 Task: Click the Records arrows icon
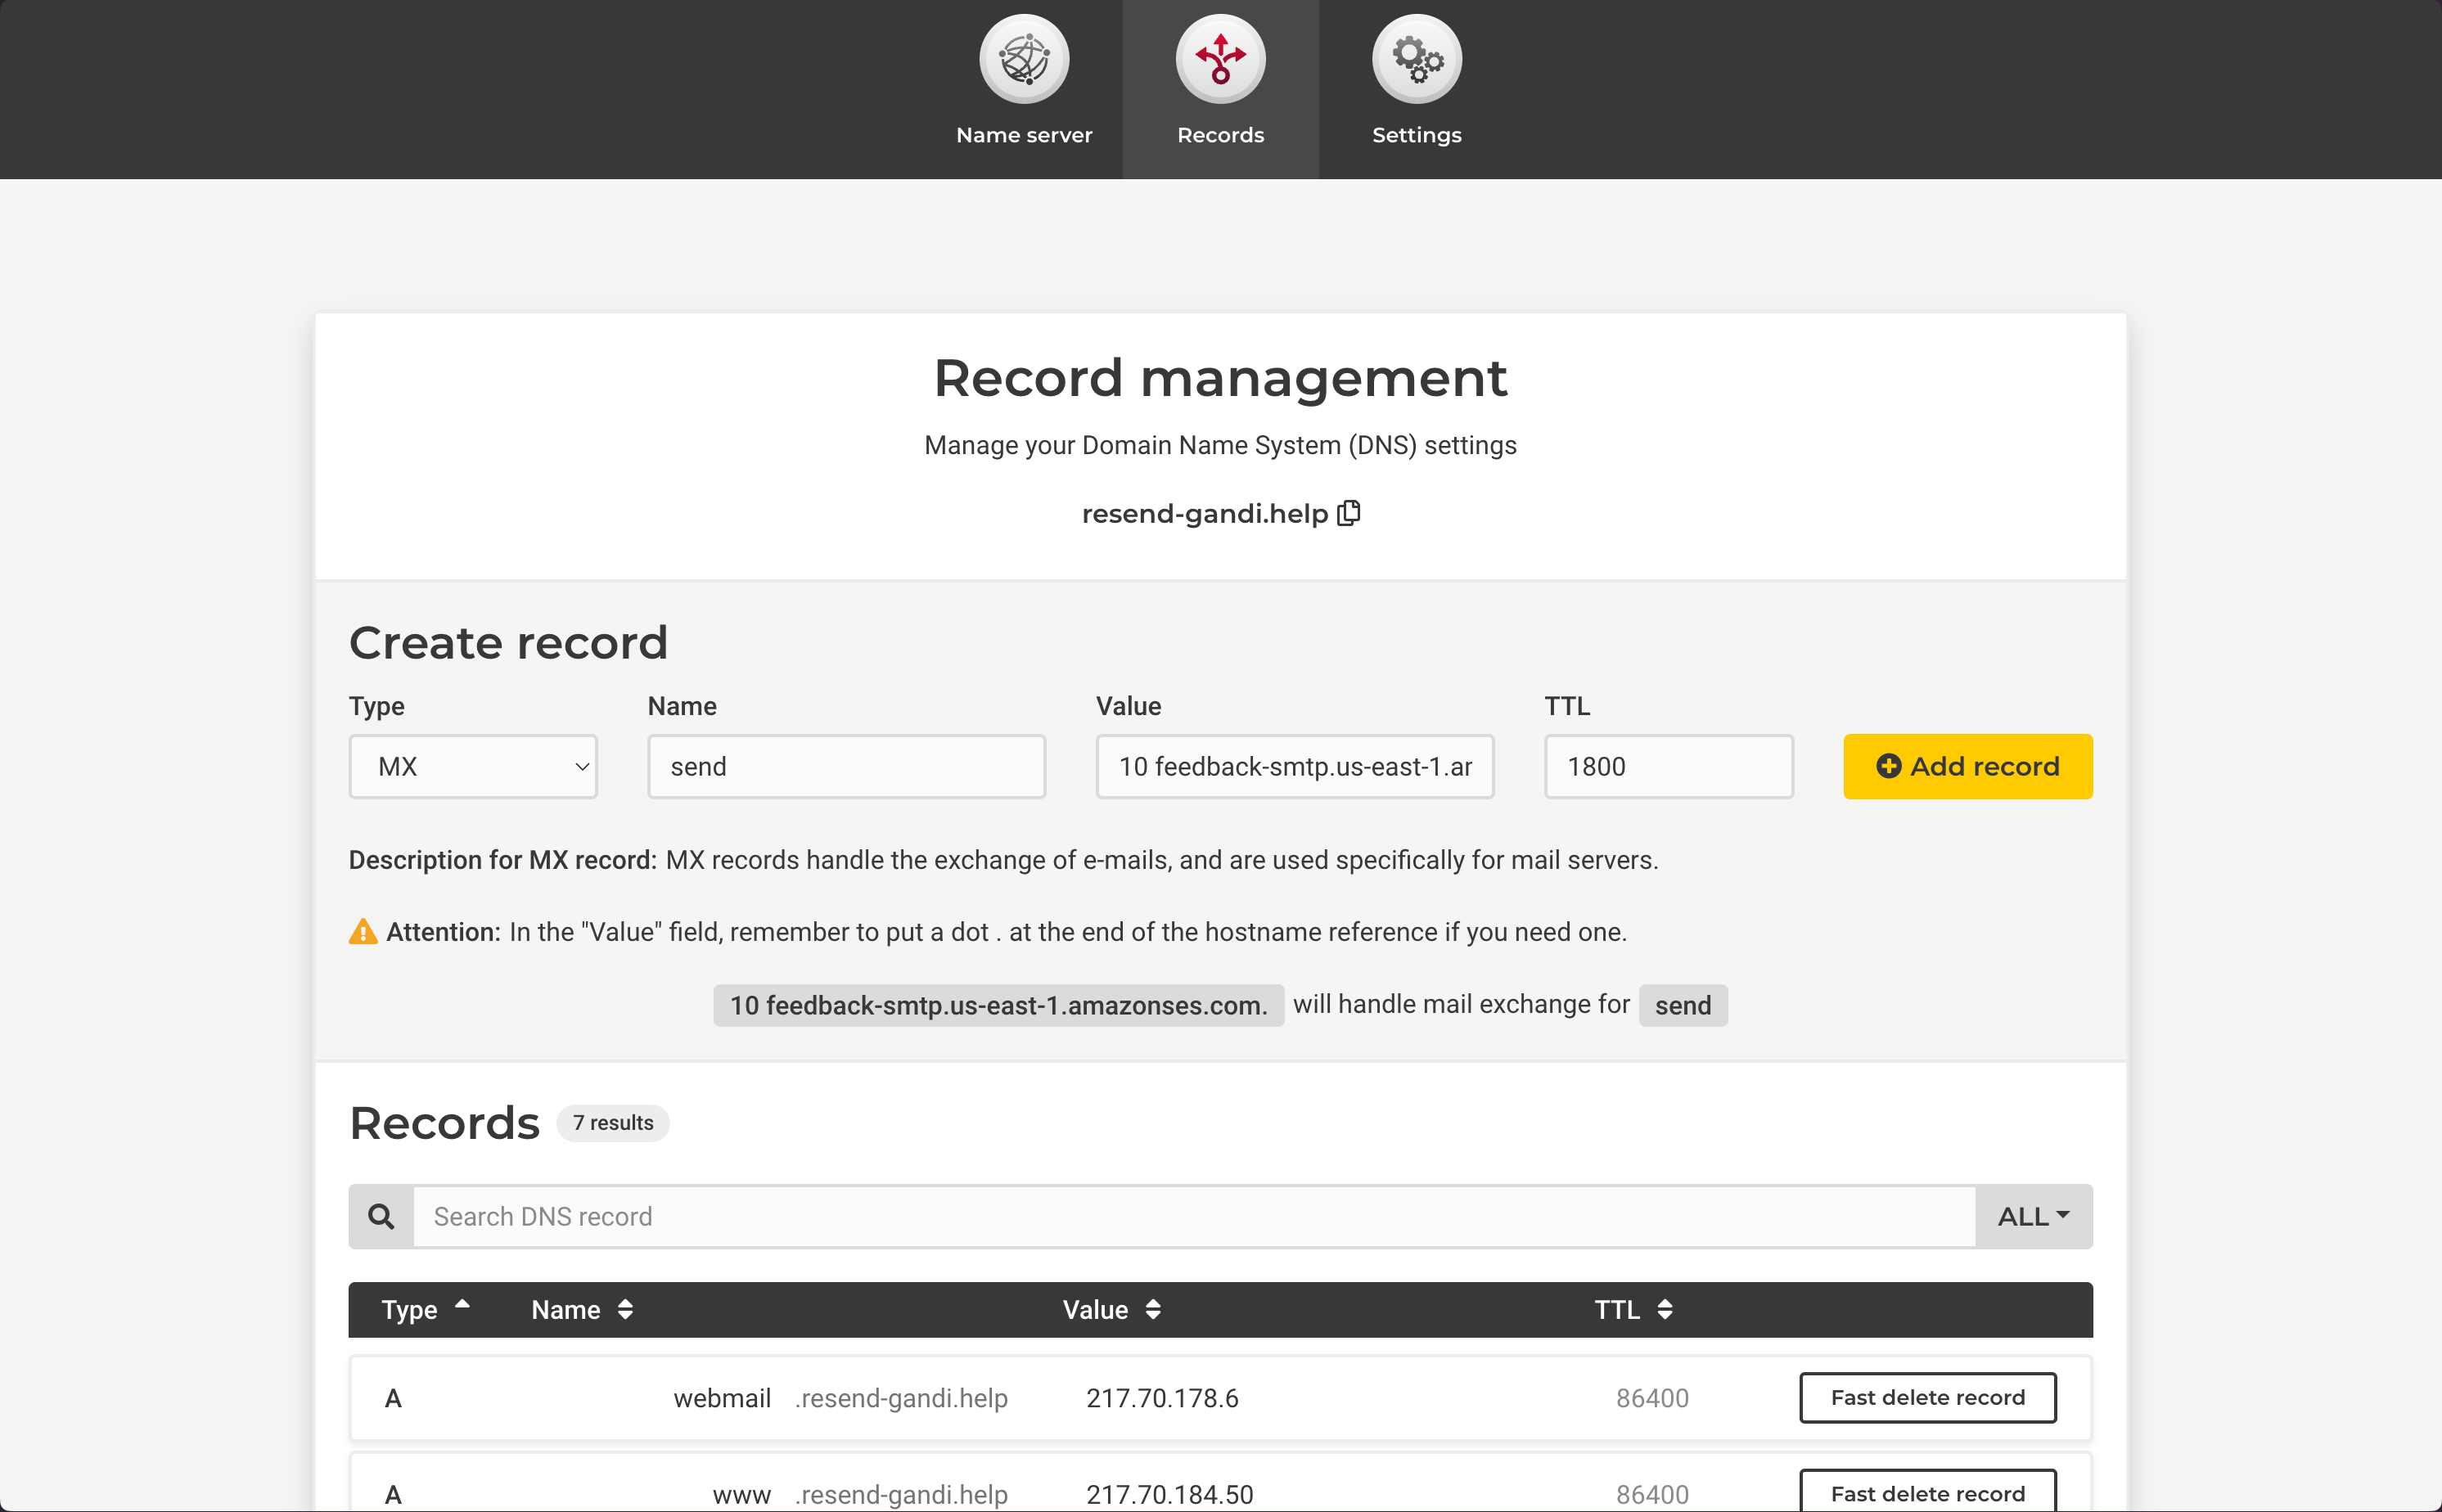pyautogui.click(x=1220, y=59)
